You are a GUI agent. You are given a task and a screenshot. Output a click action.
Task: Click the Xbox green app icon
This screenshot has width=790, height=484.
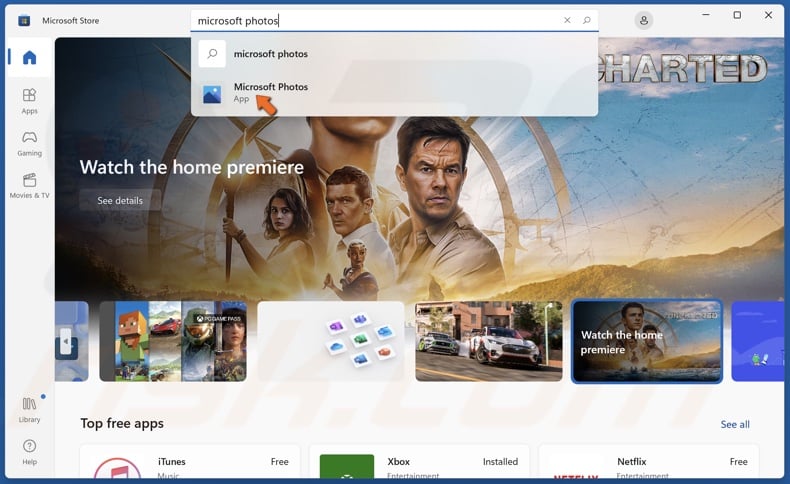(347, 466)
